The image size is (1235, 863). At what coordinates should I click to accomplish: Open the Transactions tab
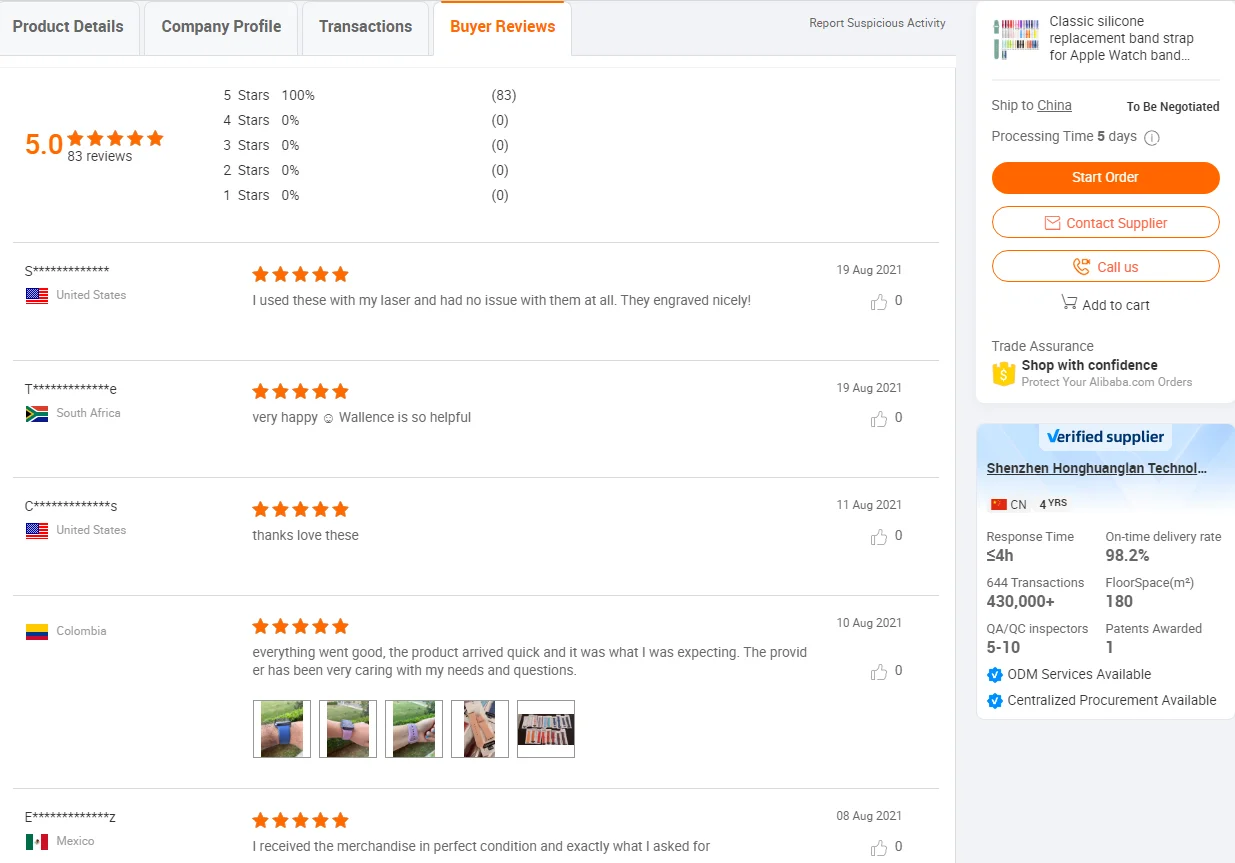click(x=365, y=27)
